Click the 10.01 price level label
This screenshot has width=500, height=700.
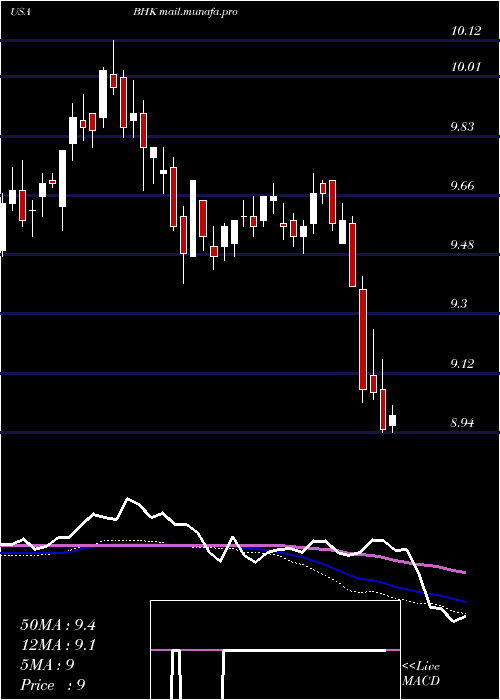[x=466, y=67]
